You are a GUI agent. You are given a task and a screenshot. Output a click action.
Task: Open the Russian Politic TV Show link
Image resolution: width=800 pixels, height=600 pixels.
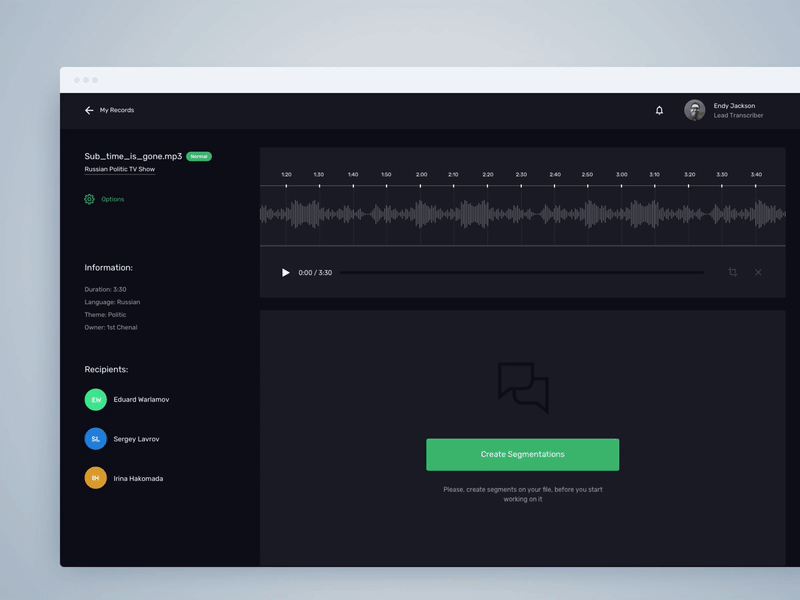click(120, 169)
